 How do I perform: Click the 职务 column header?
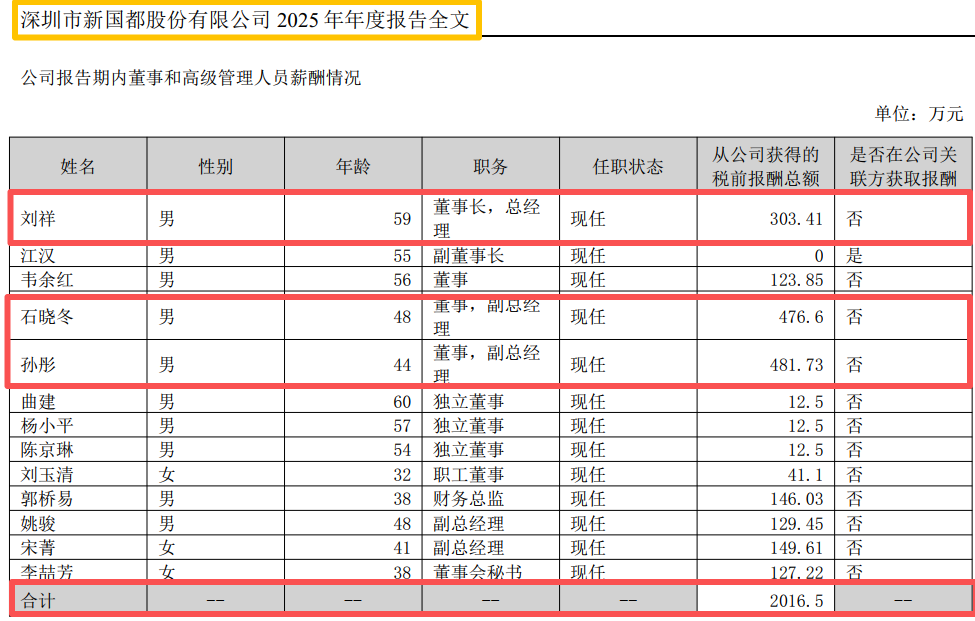[x=490, y=167]
